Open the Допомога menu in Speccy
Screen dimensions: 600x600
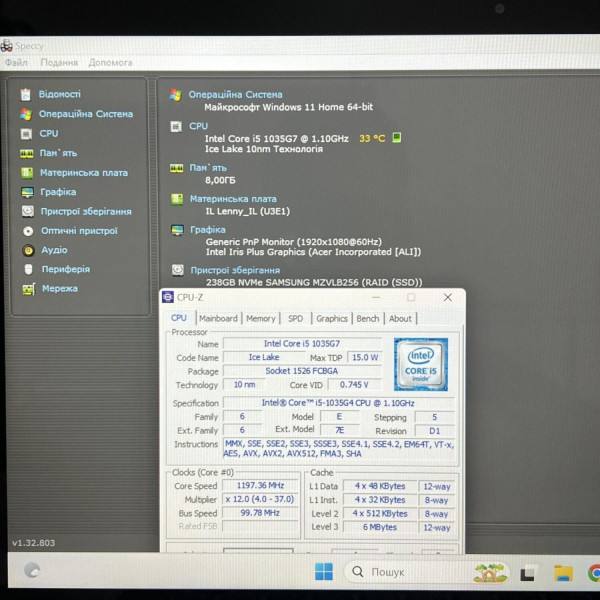(111, 62)
